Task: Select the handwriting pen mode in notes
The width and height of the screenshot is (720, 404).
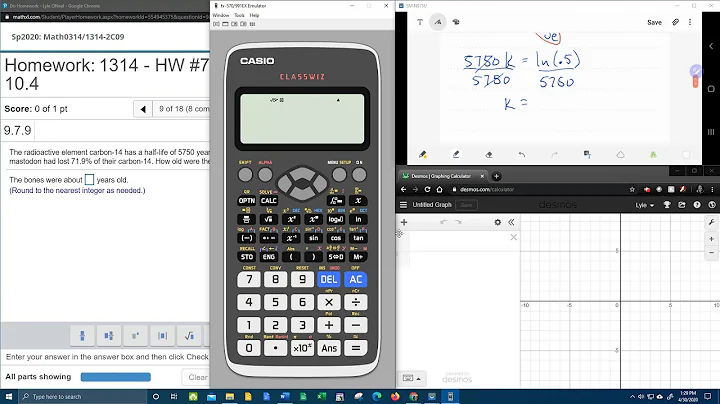Action: tap(438, 22)
